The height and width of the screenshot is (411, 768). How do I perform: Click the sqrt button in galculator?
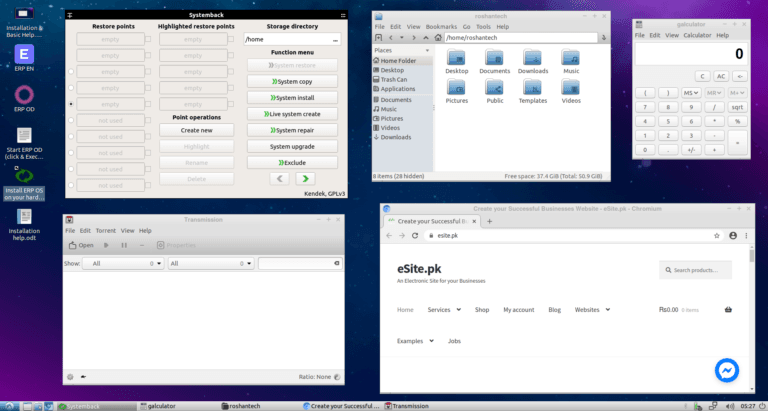point(737,107)
